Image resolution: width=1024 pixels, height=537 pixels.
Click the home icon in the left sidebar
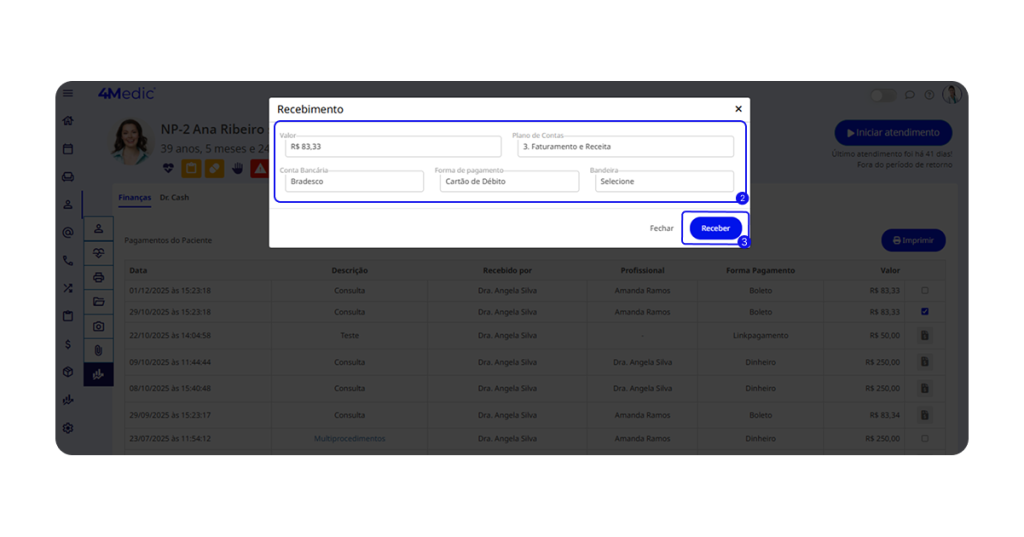pos(68,121)
